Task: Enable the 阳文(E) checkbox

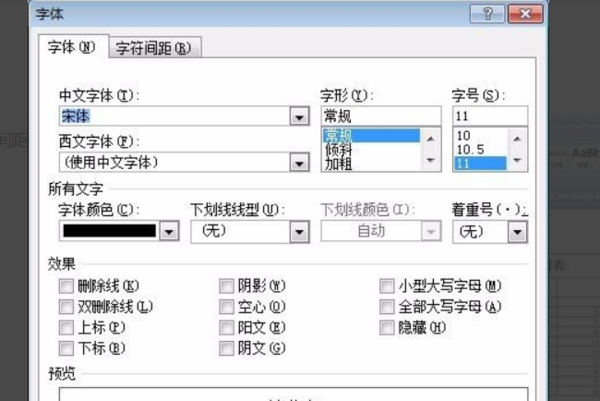Action: point(227,328)
